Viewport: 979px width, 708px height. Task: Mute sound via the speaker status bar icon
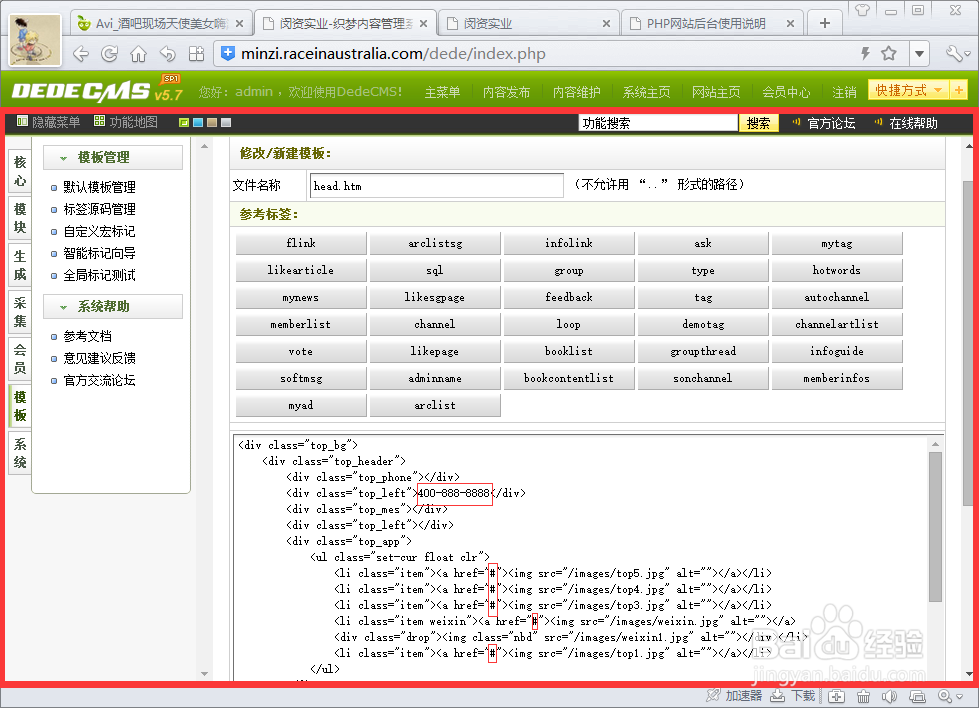click(890, 696)
